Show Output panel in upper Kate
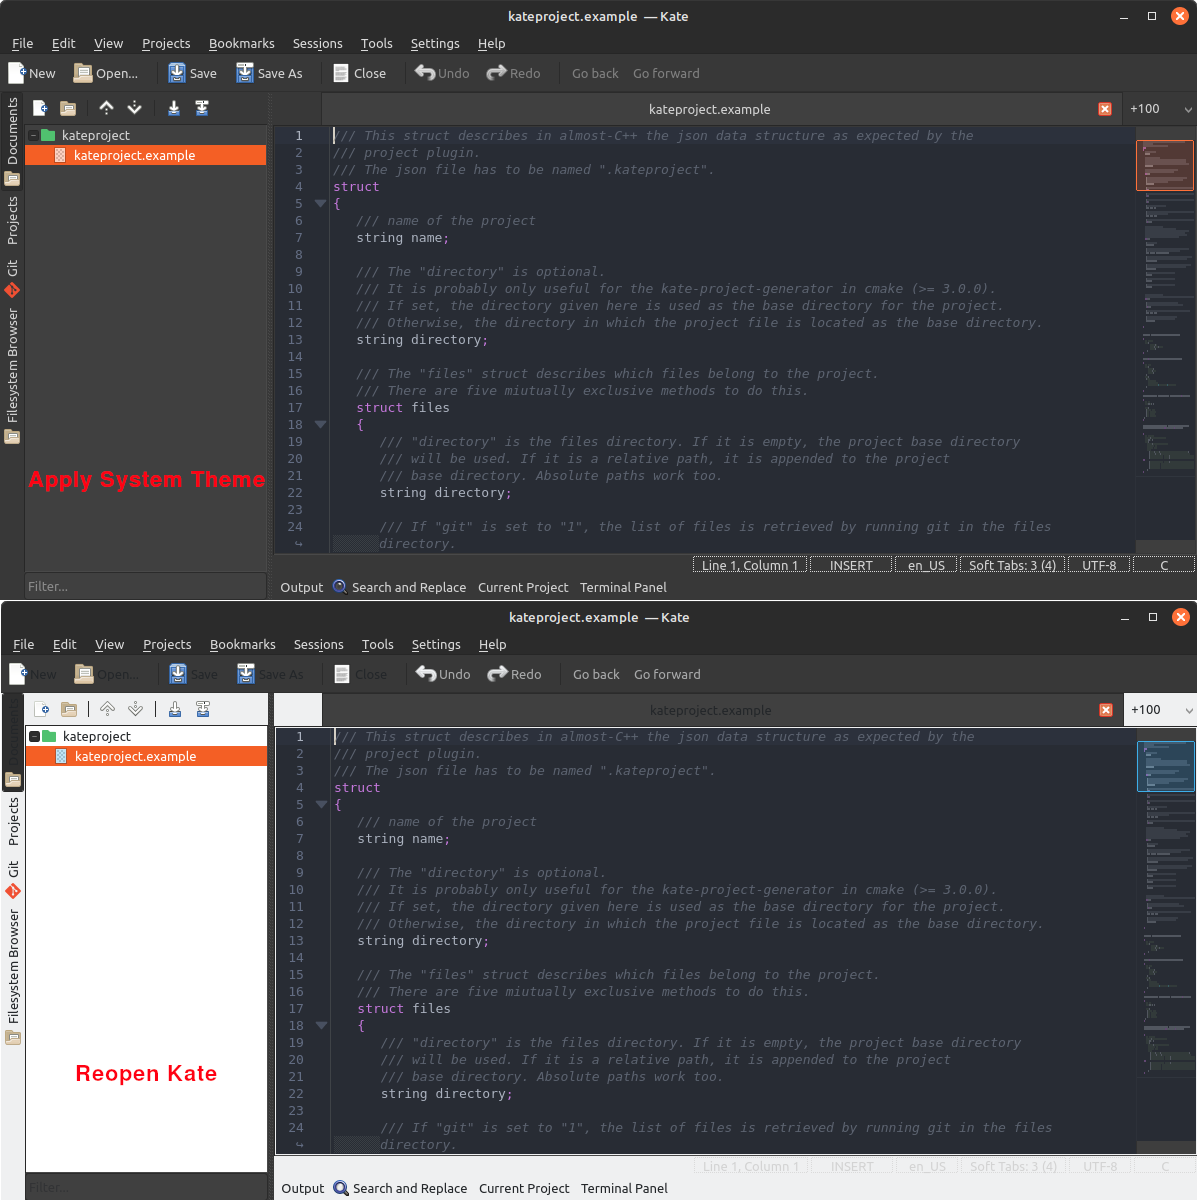Viewport: 1197px width, 1200px height. 301,587
